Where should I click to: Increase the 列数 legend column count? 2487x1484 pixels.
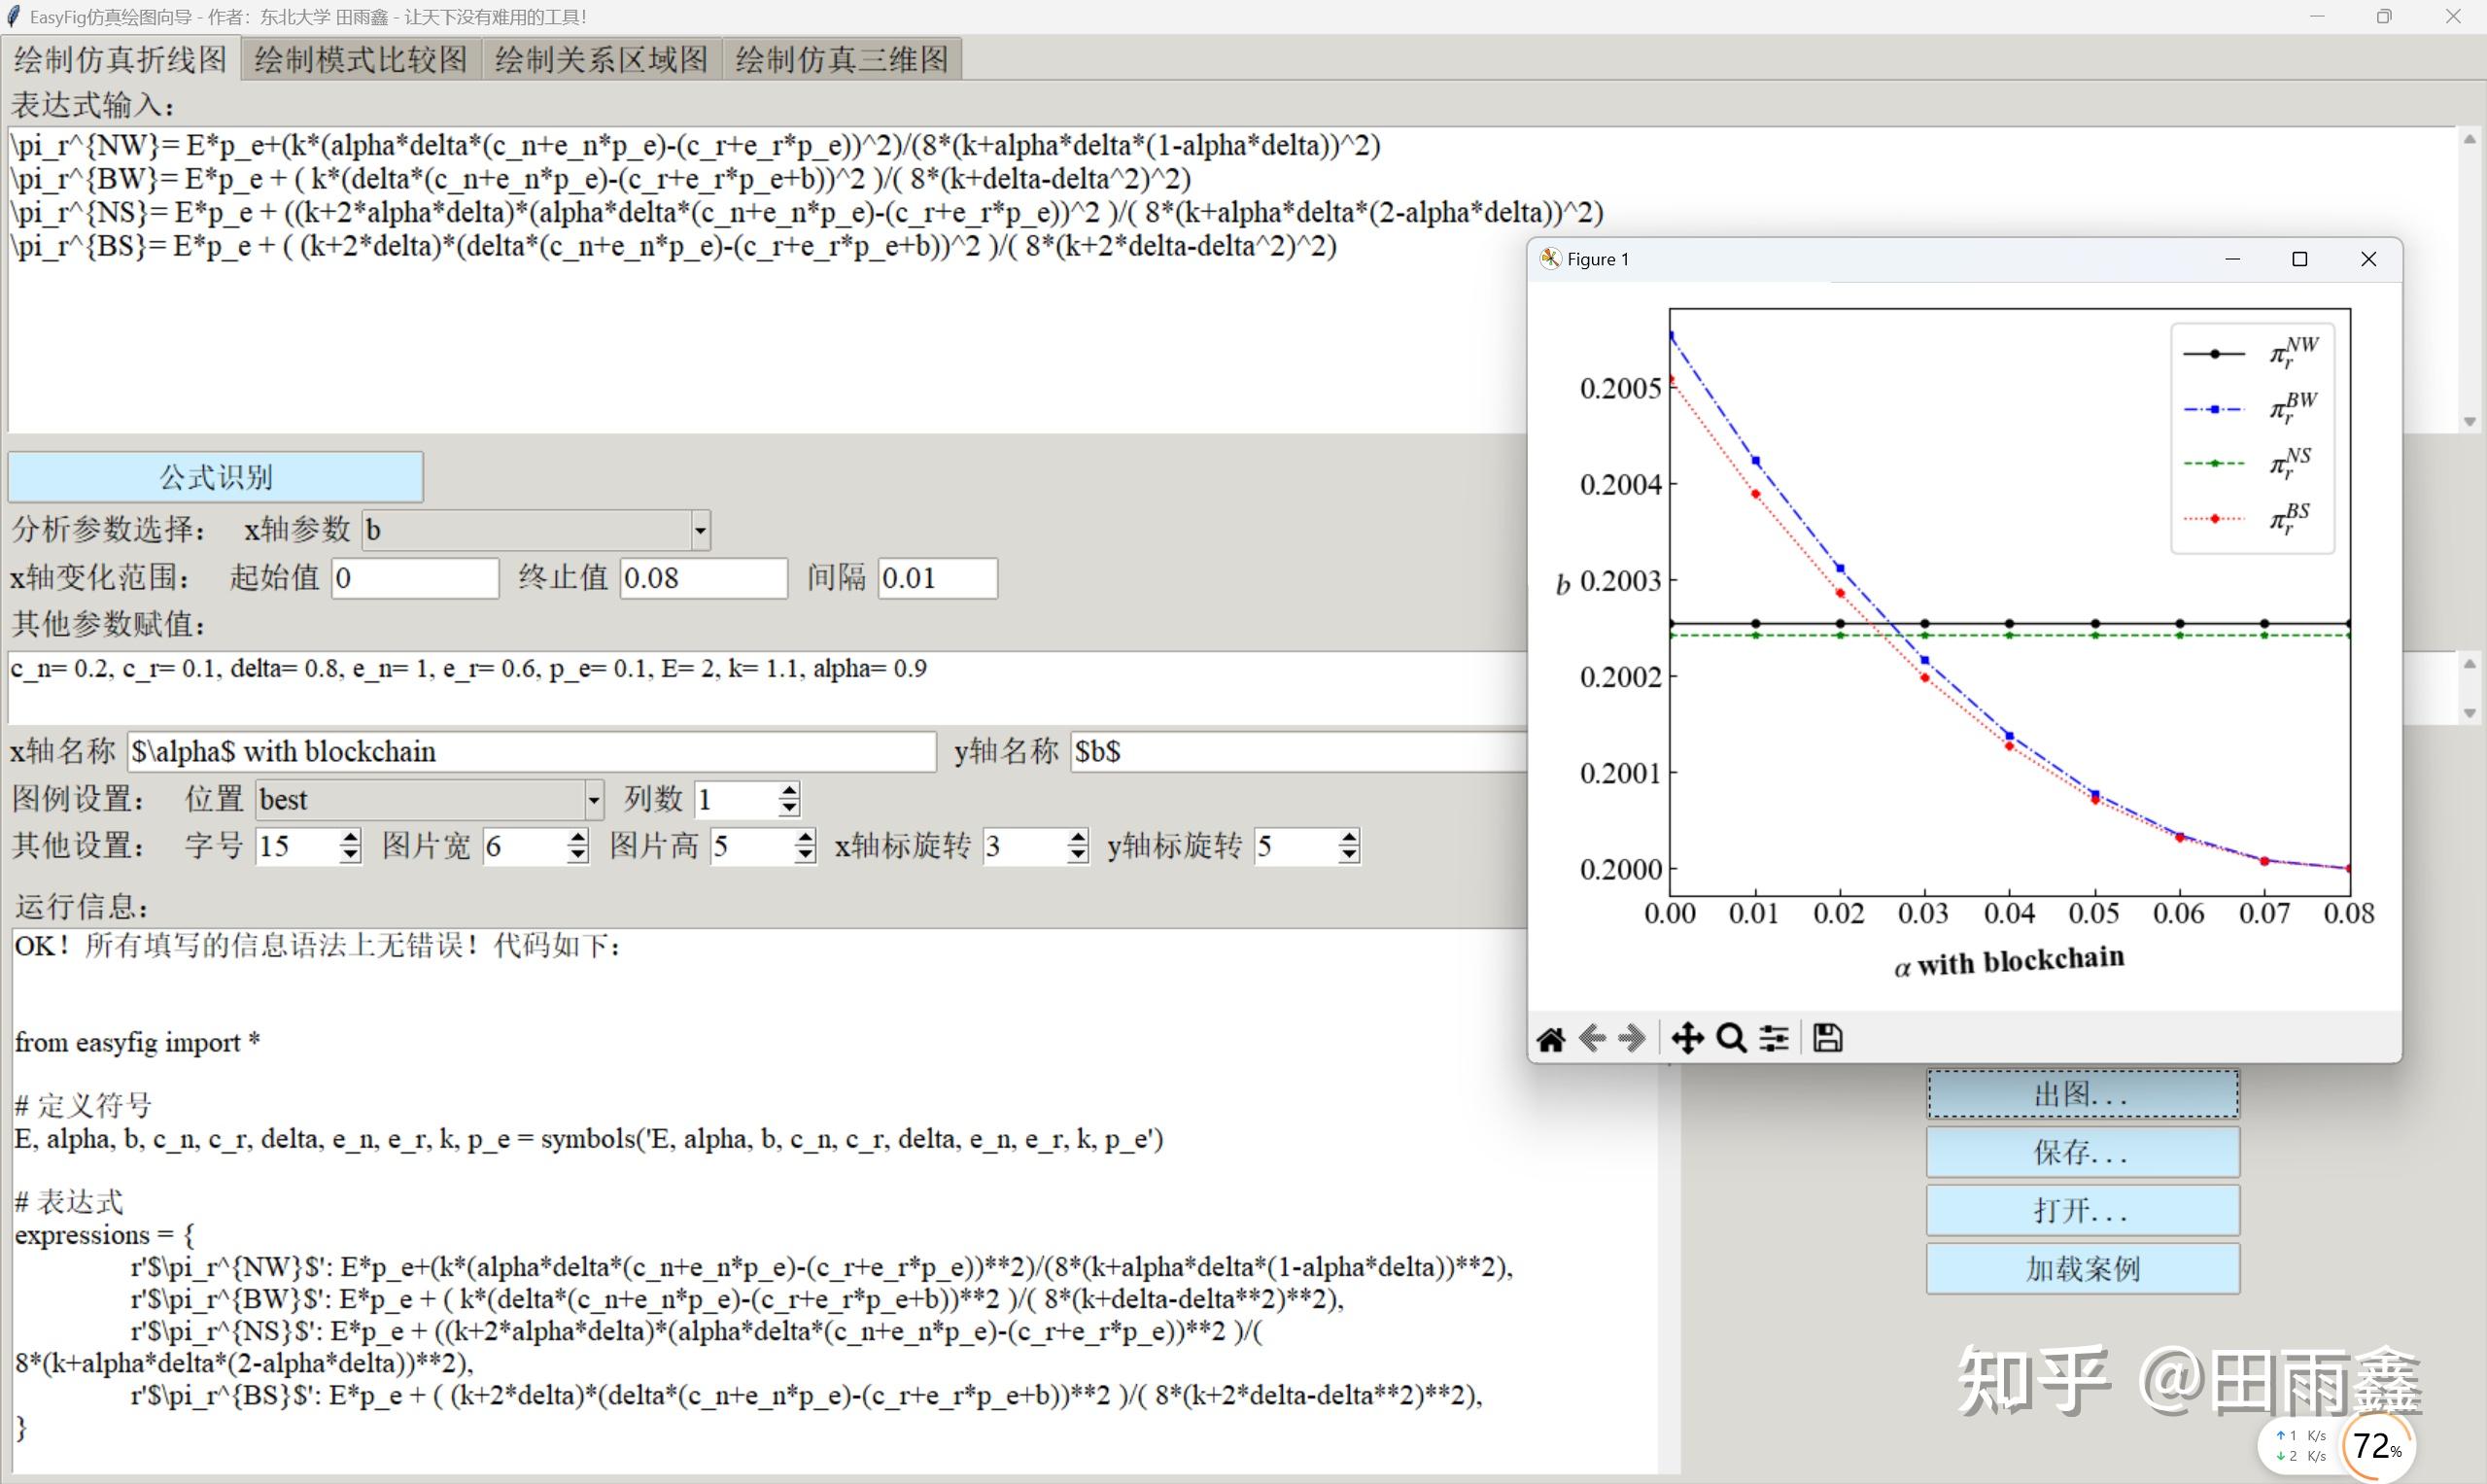click(x=789, y=790)
